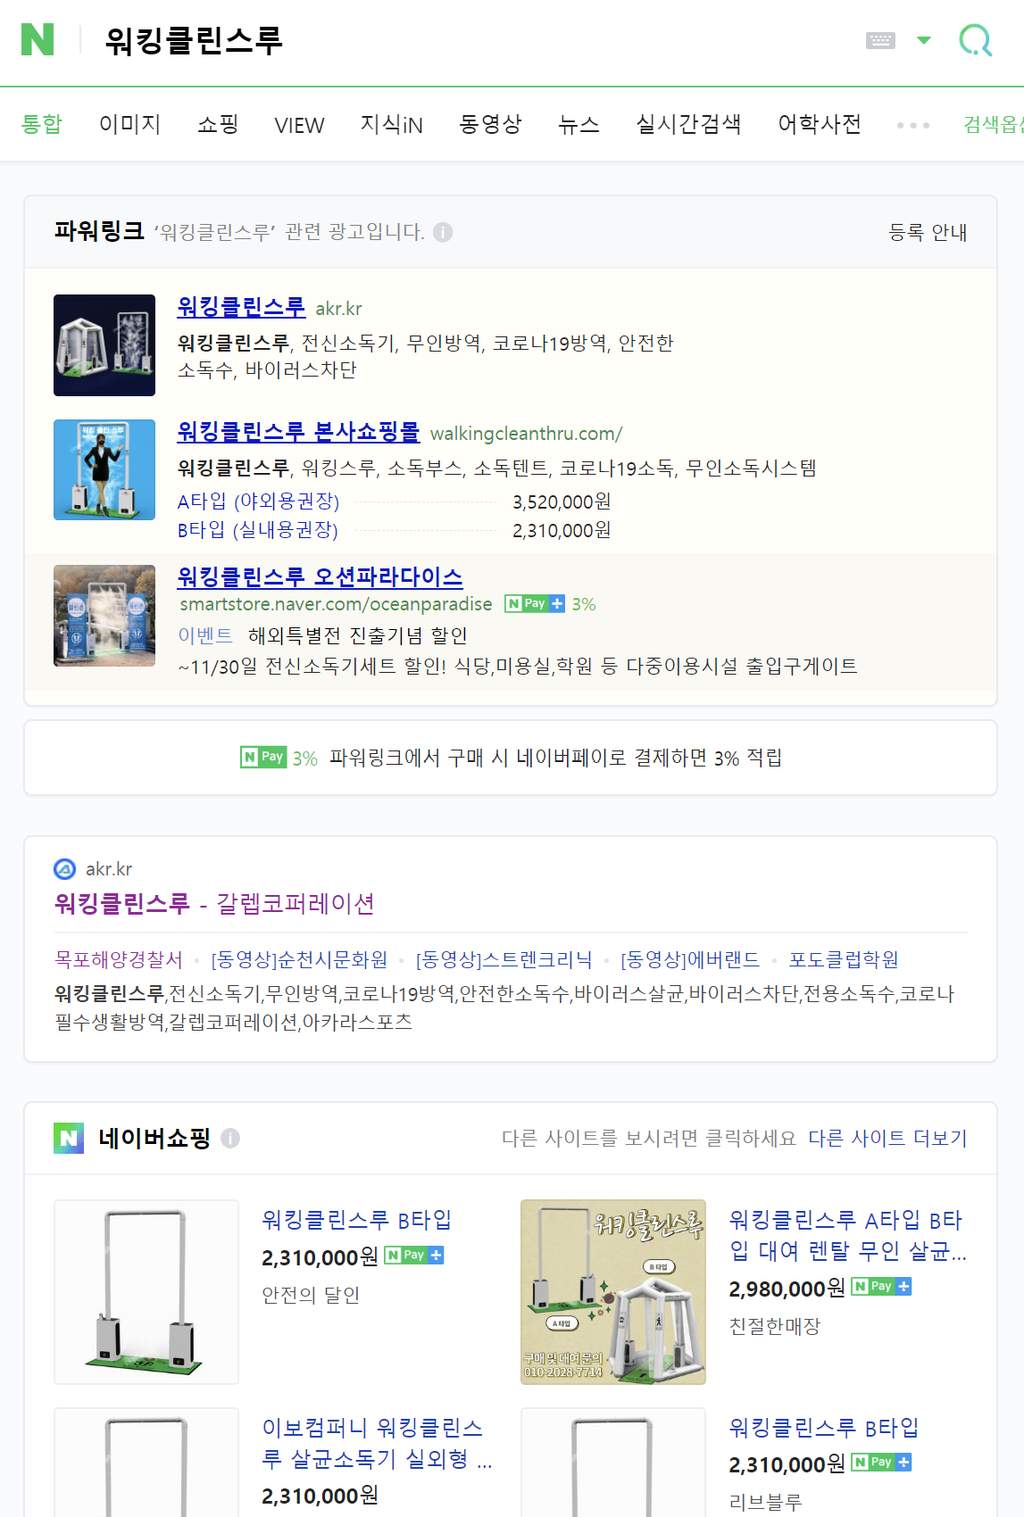Click the Naver Shopping info icon
The height and width of the screenshot is (1517, 1024).
[230, 1138]
